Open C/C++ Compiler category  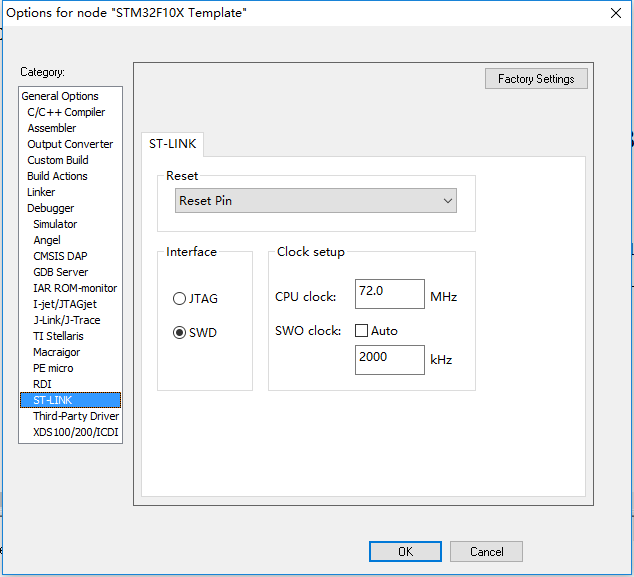[x=66, y=112]
